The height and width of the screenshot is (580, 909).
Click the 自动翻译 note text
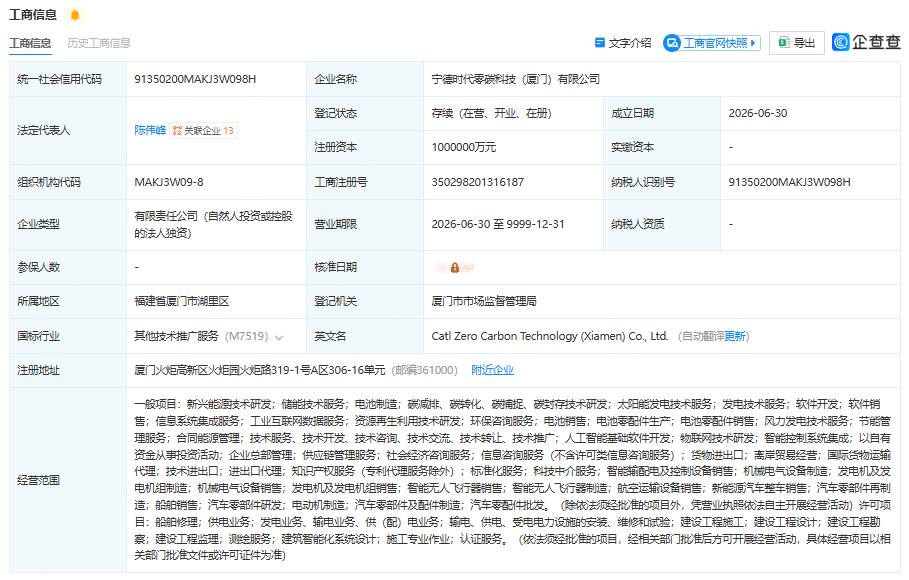[x=703, y=336]
